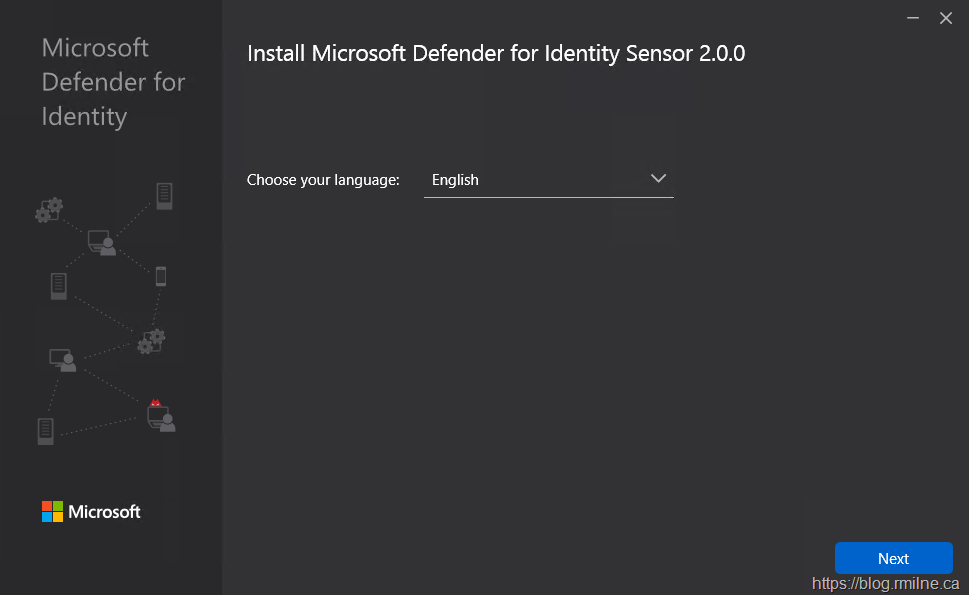
Task: Click the server icon below the upper computer user
Action: click(59, 286)
